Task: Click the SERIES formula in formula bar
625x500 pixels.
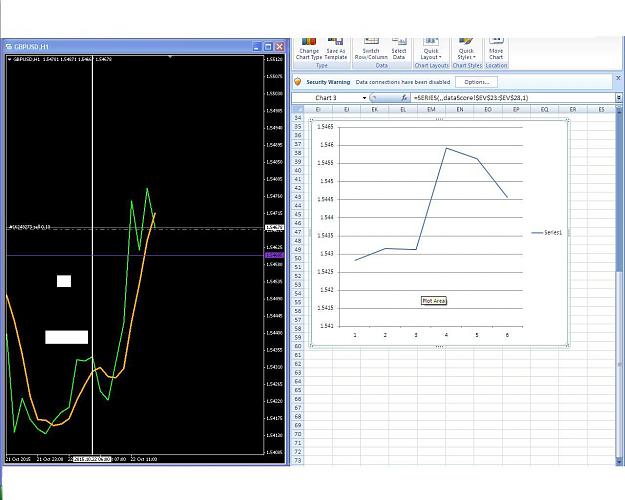Action: 471,98
